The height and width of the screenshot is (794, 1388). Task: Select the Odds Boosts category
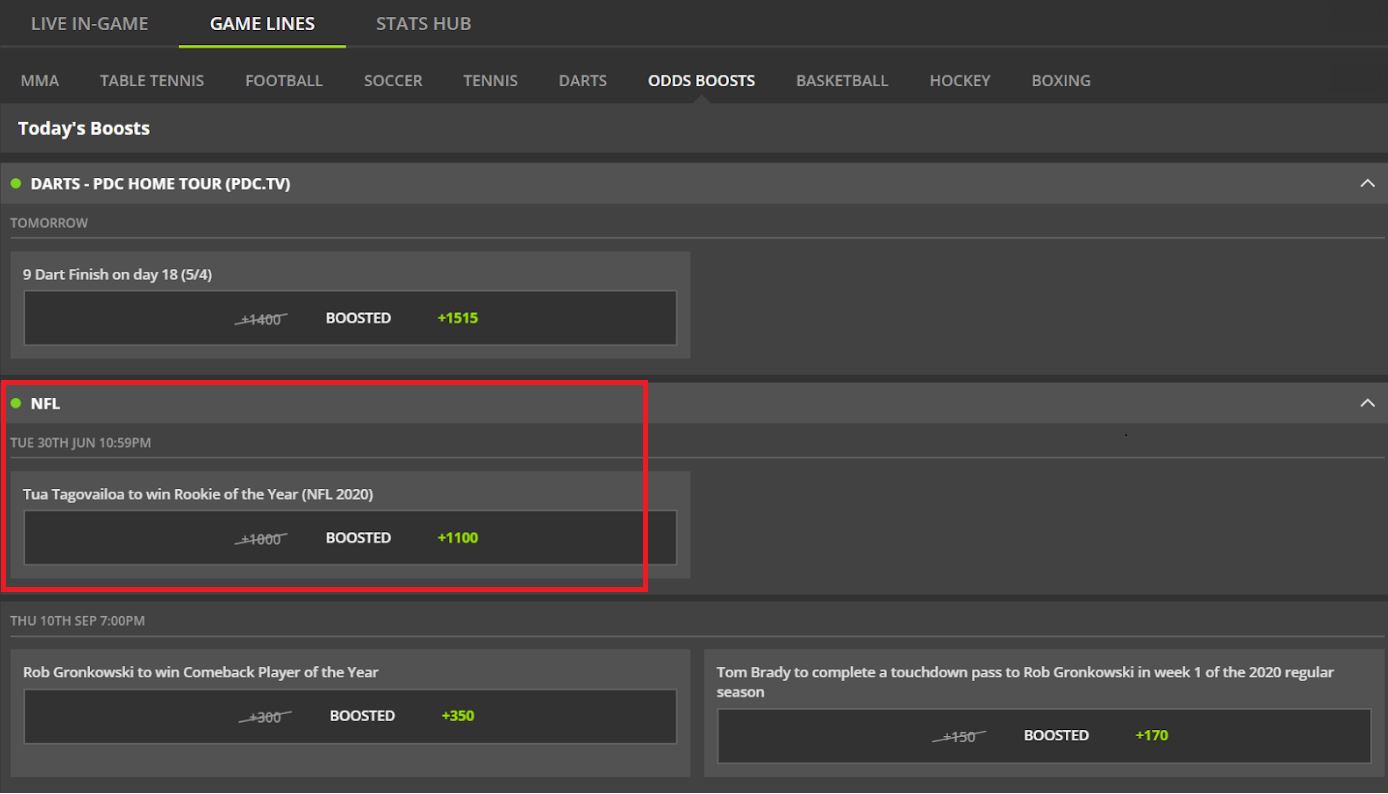point(701,80)
